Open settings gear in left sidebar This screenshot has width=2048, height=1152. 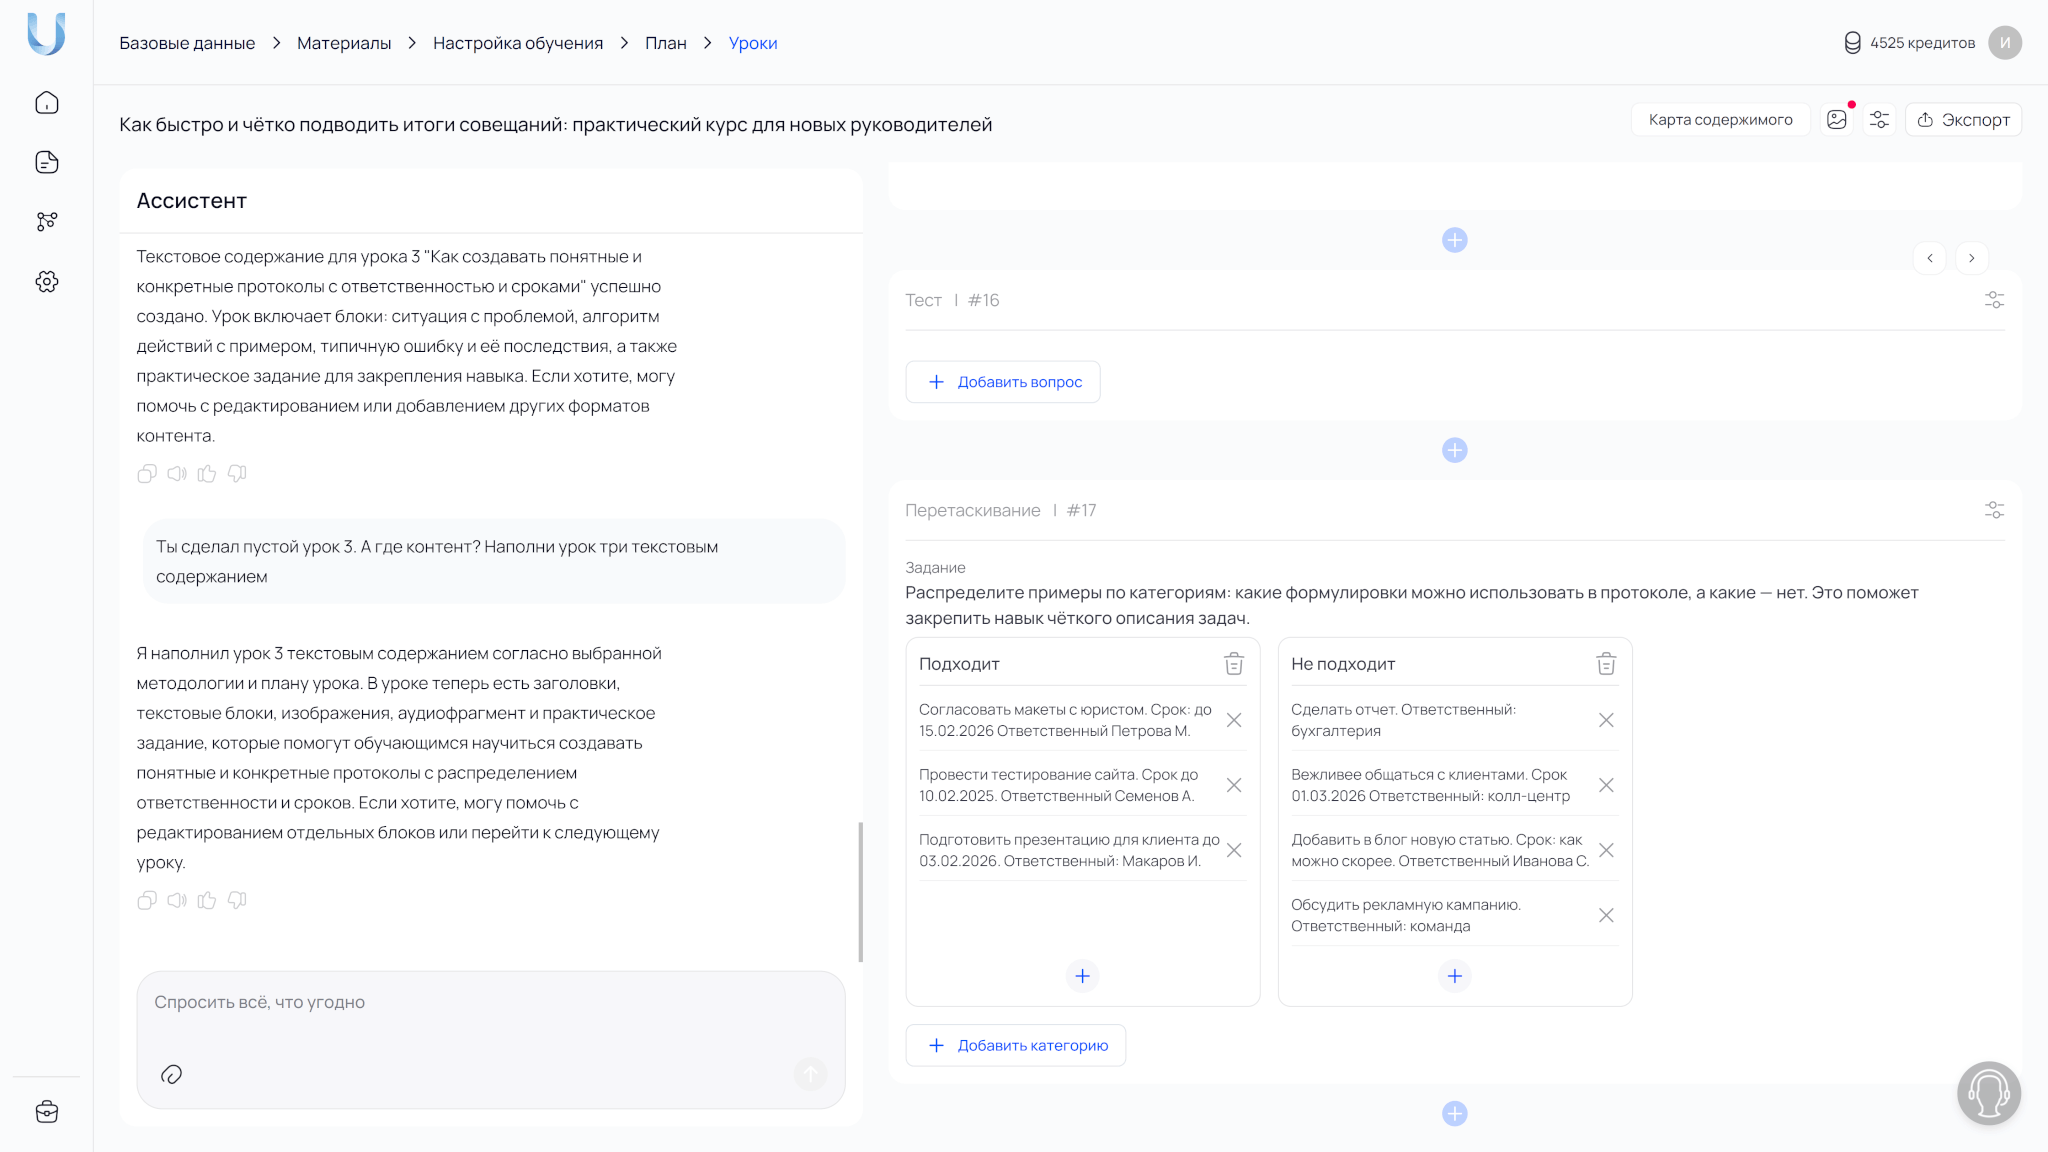coord(47,282)
